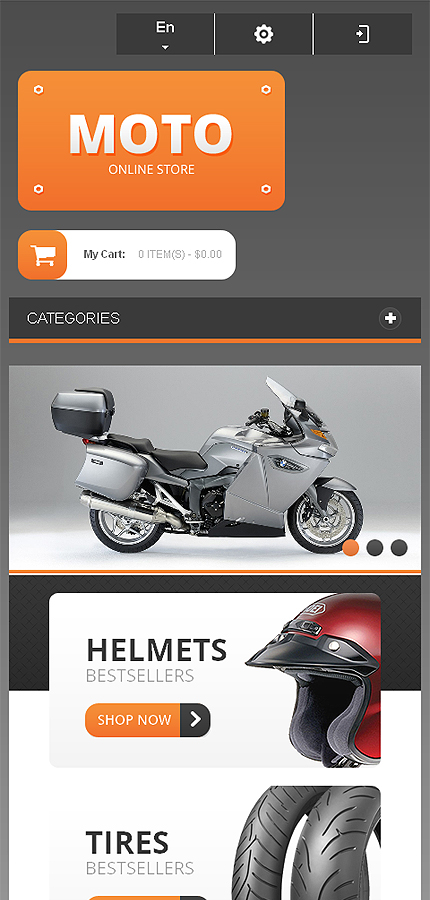Viewport: 430px width, 900px height.
Task: Open the En language dropdown
Action: (165, 34)
